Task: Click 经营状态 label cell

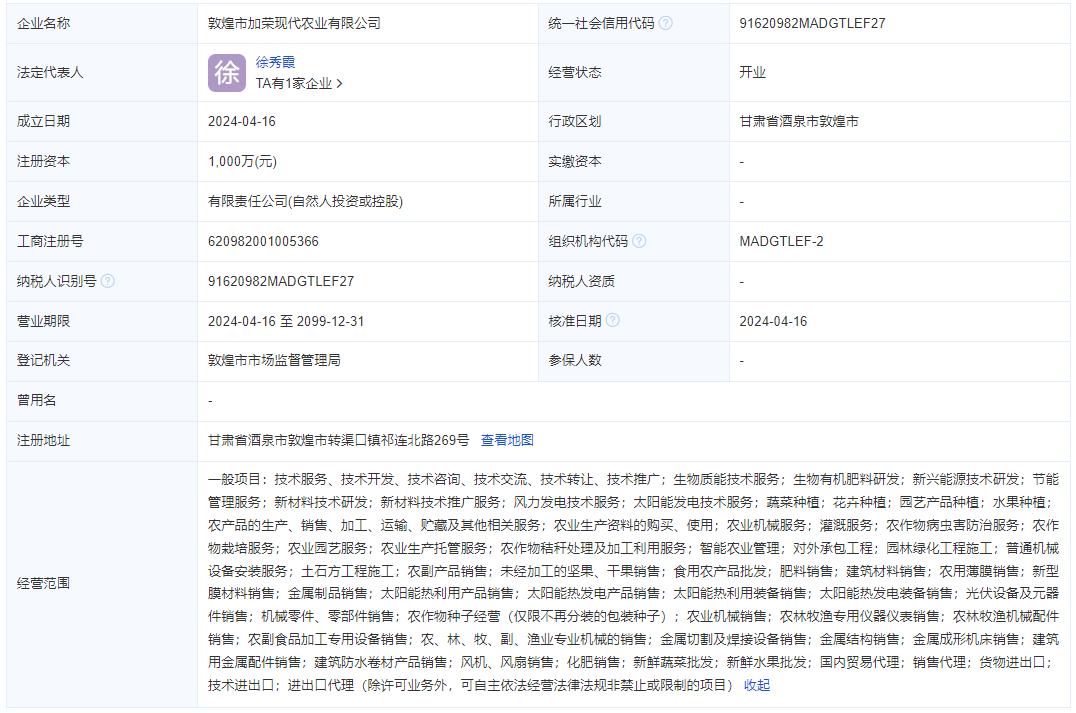Action: click(633, 73)
